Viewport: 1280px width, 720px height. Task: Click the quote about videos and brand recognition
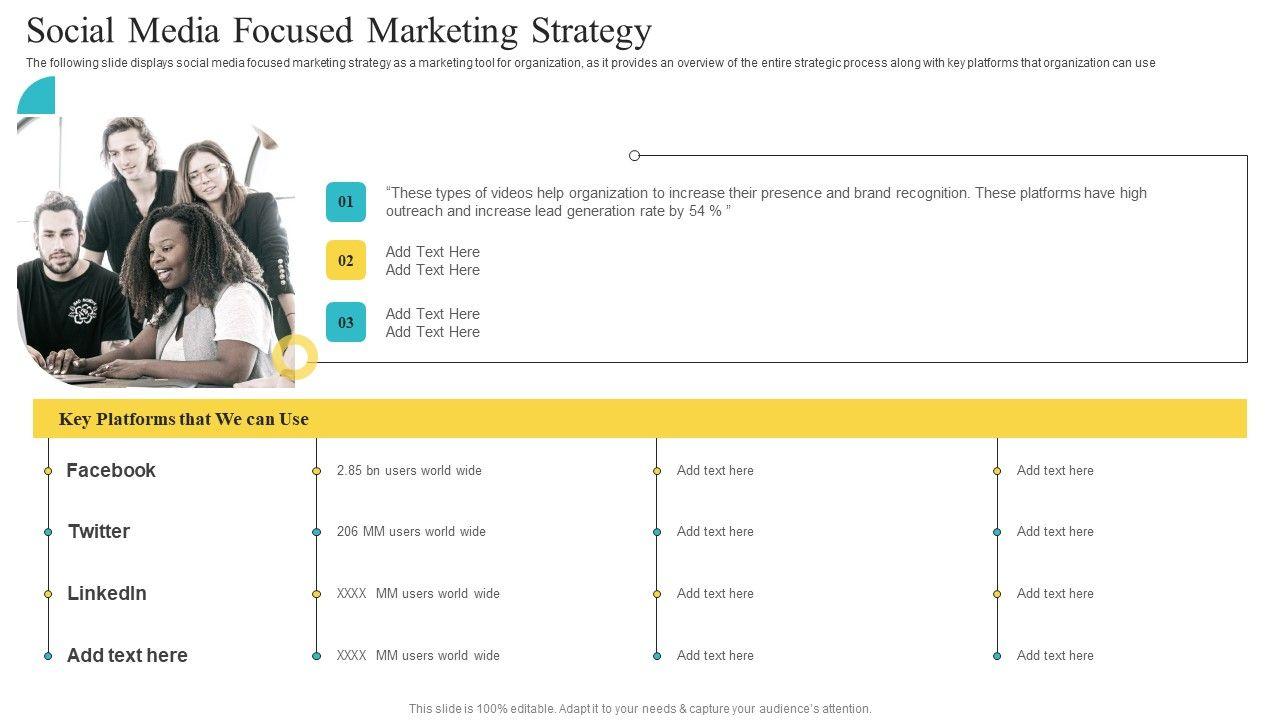tap(766, 202)
